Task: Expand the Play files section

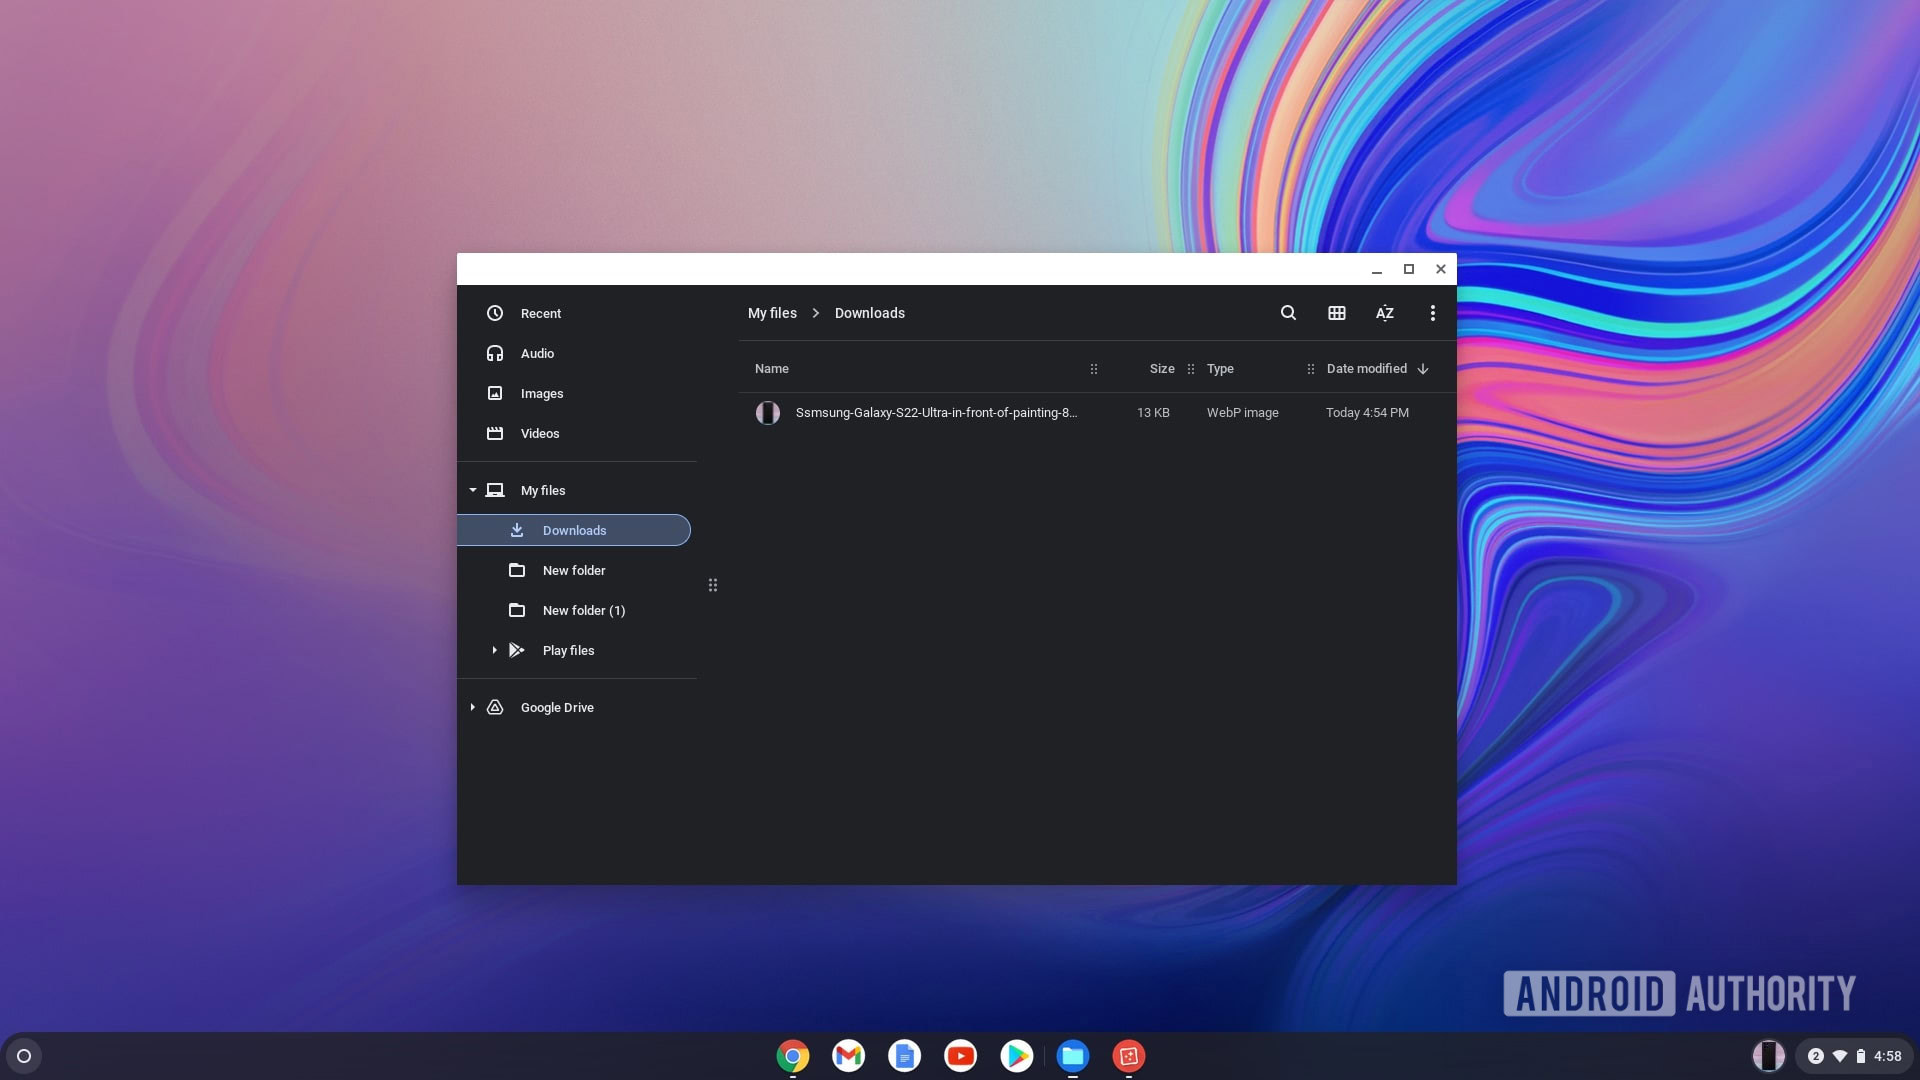Action: click(495, 651)
